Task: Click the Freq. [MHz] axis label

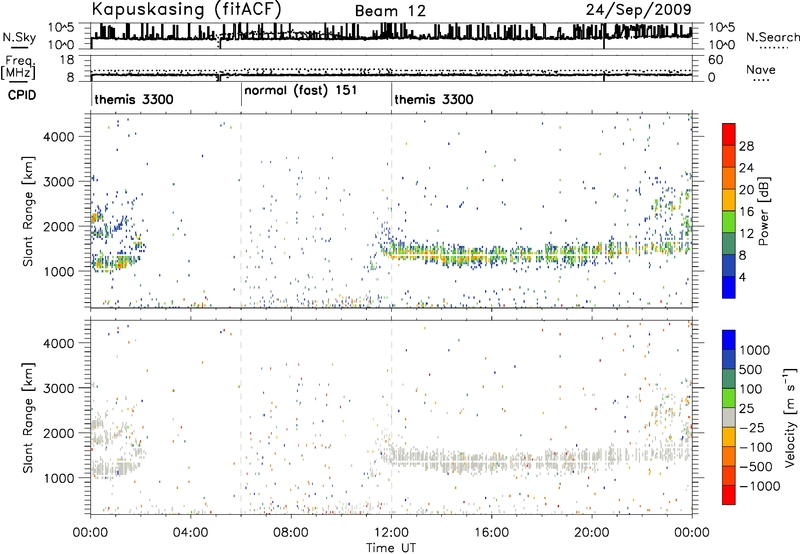Action: (18, 68)
